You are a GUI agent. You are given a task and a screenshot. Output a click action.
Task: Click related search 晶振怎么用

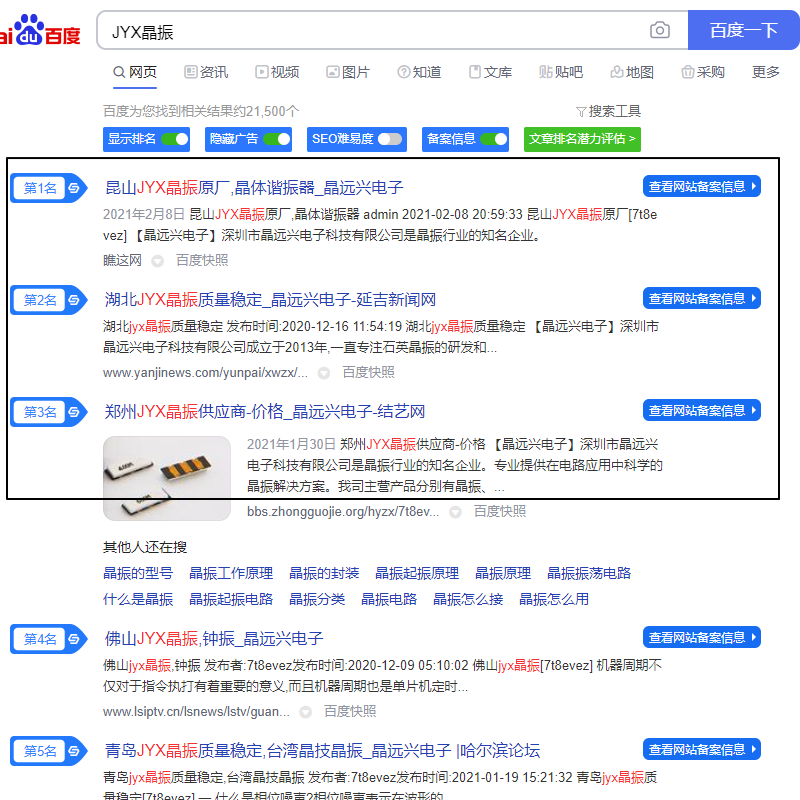pyautogui.click(x=554, y=599)
